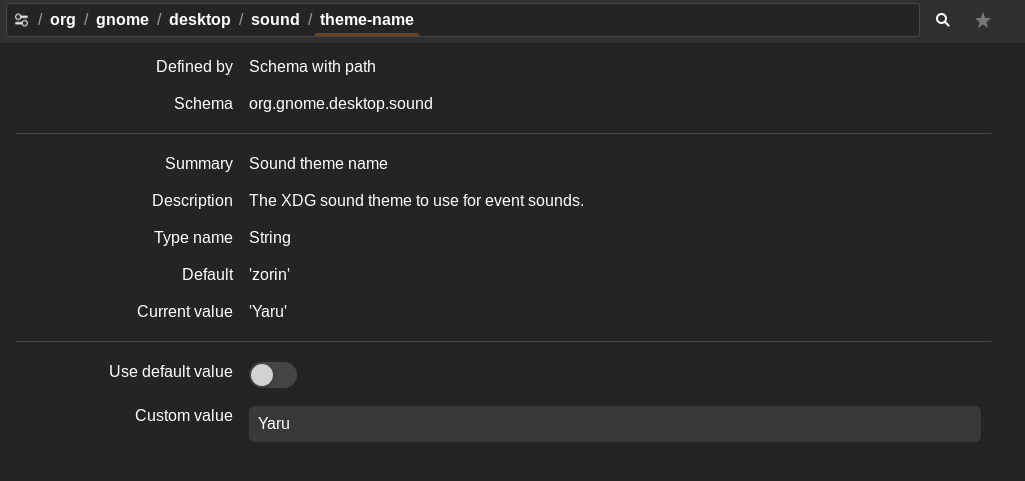Click the default value 'zorin'
This screenshot has width=1025, height=481.
coord(269,274)
